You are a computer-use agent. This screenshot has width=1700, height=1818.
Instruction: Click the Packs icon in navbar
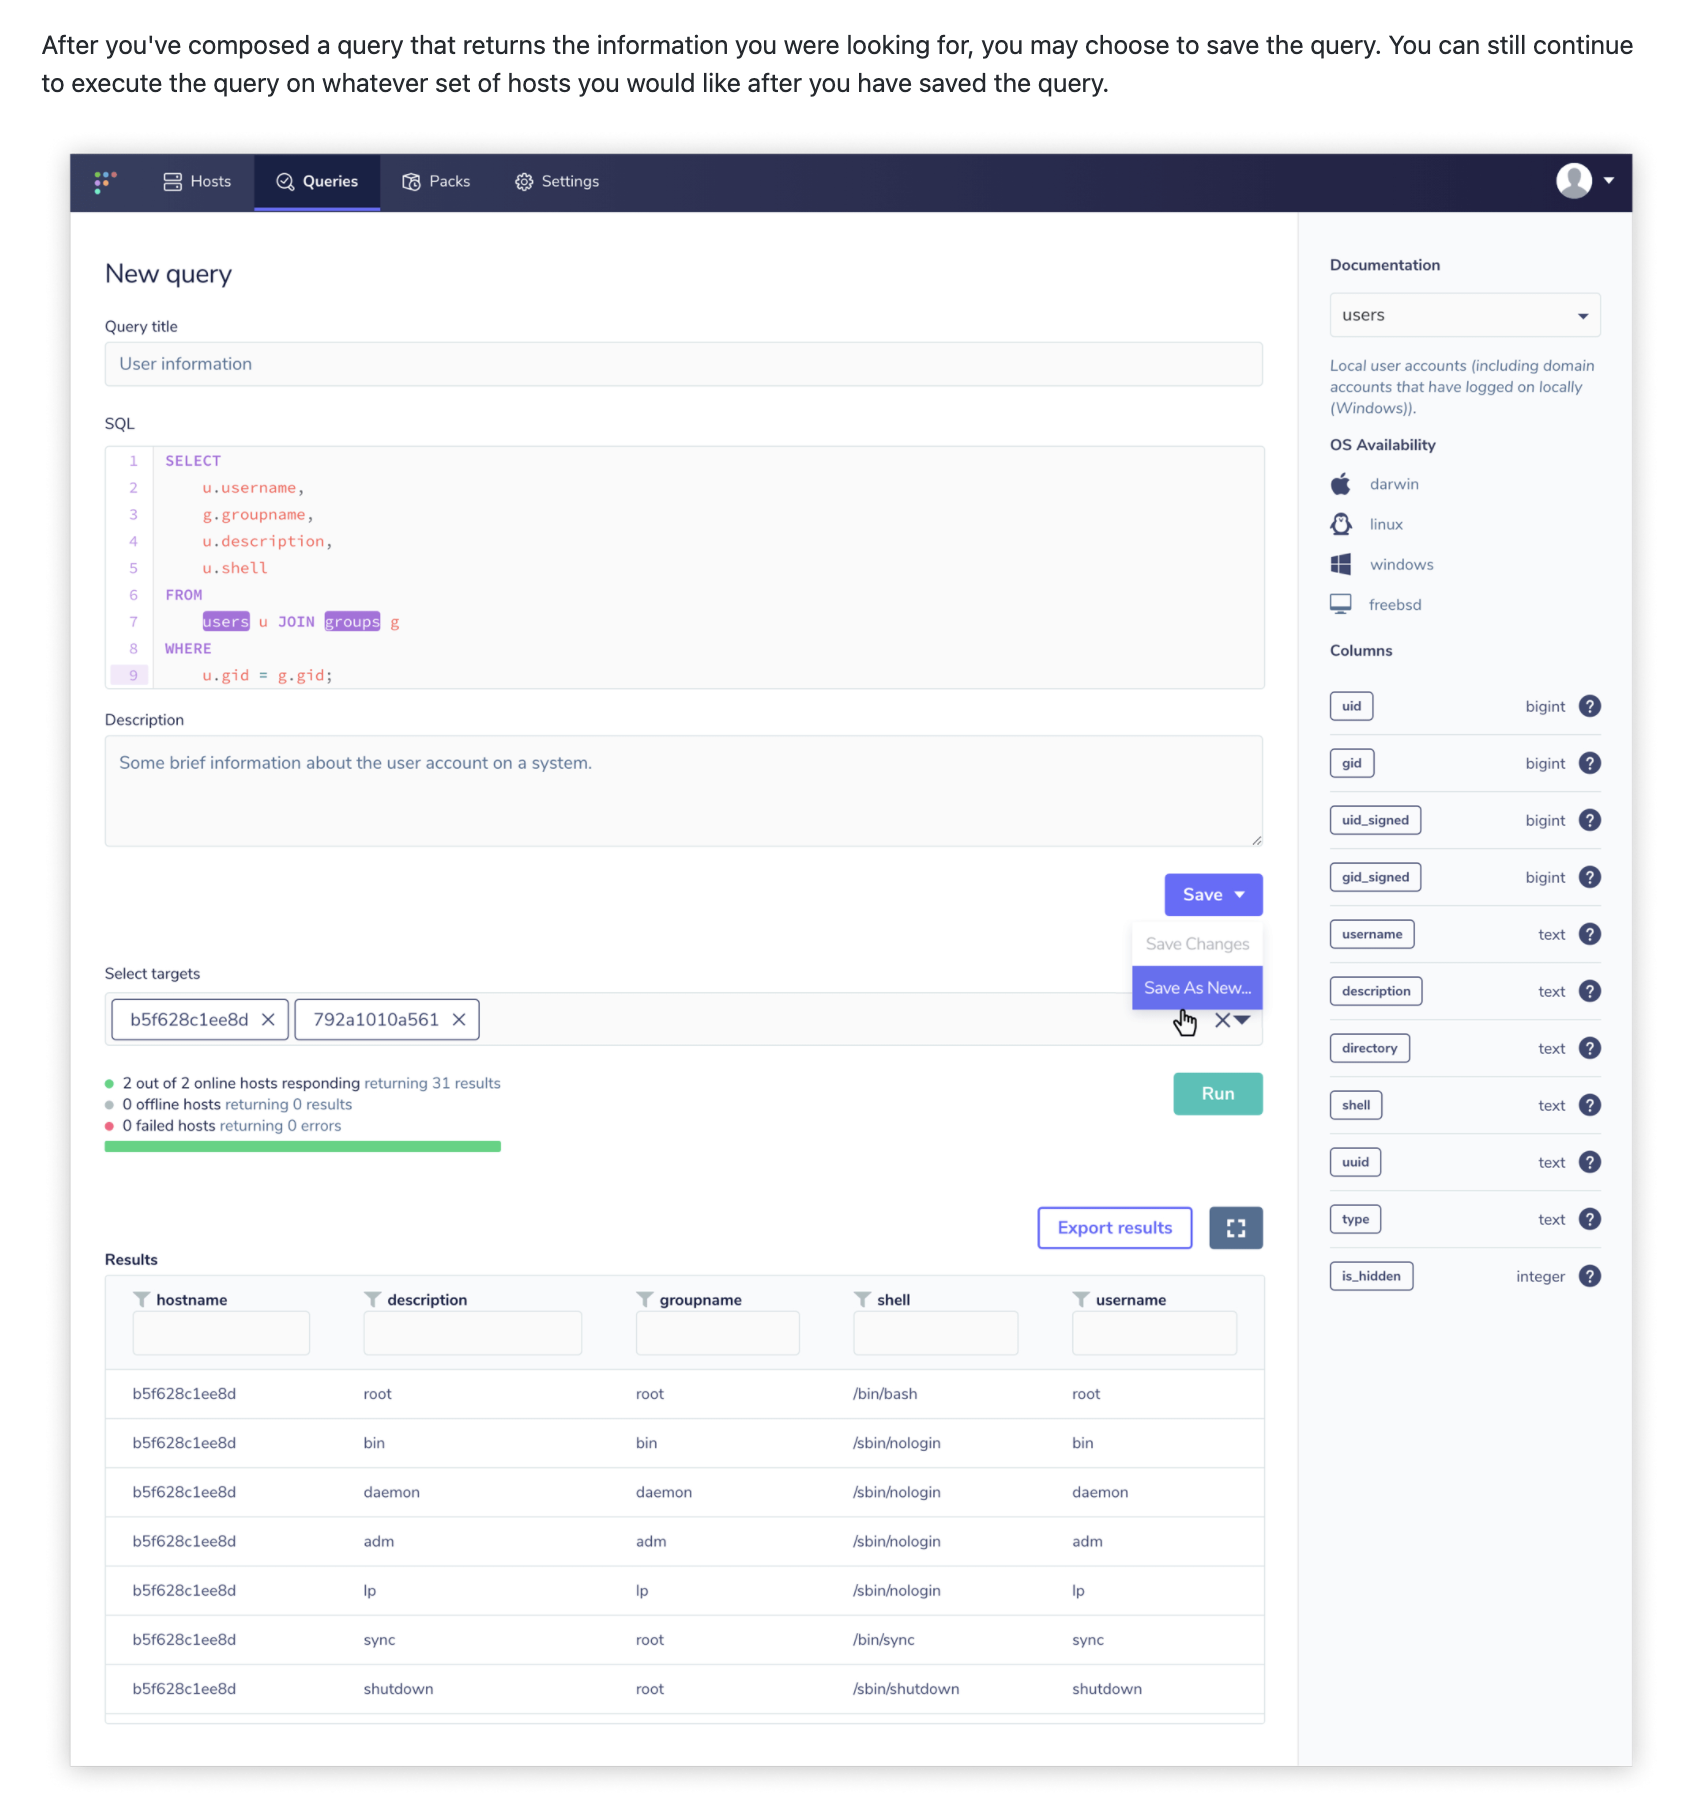(x=410, y=181)
